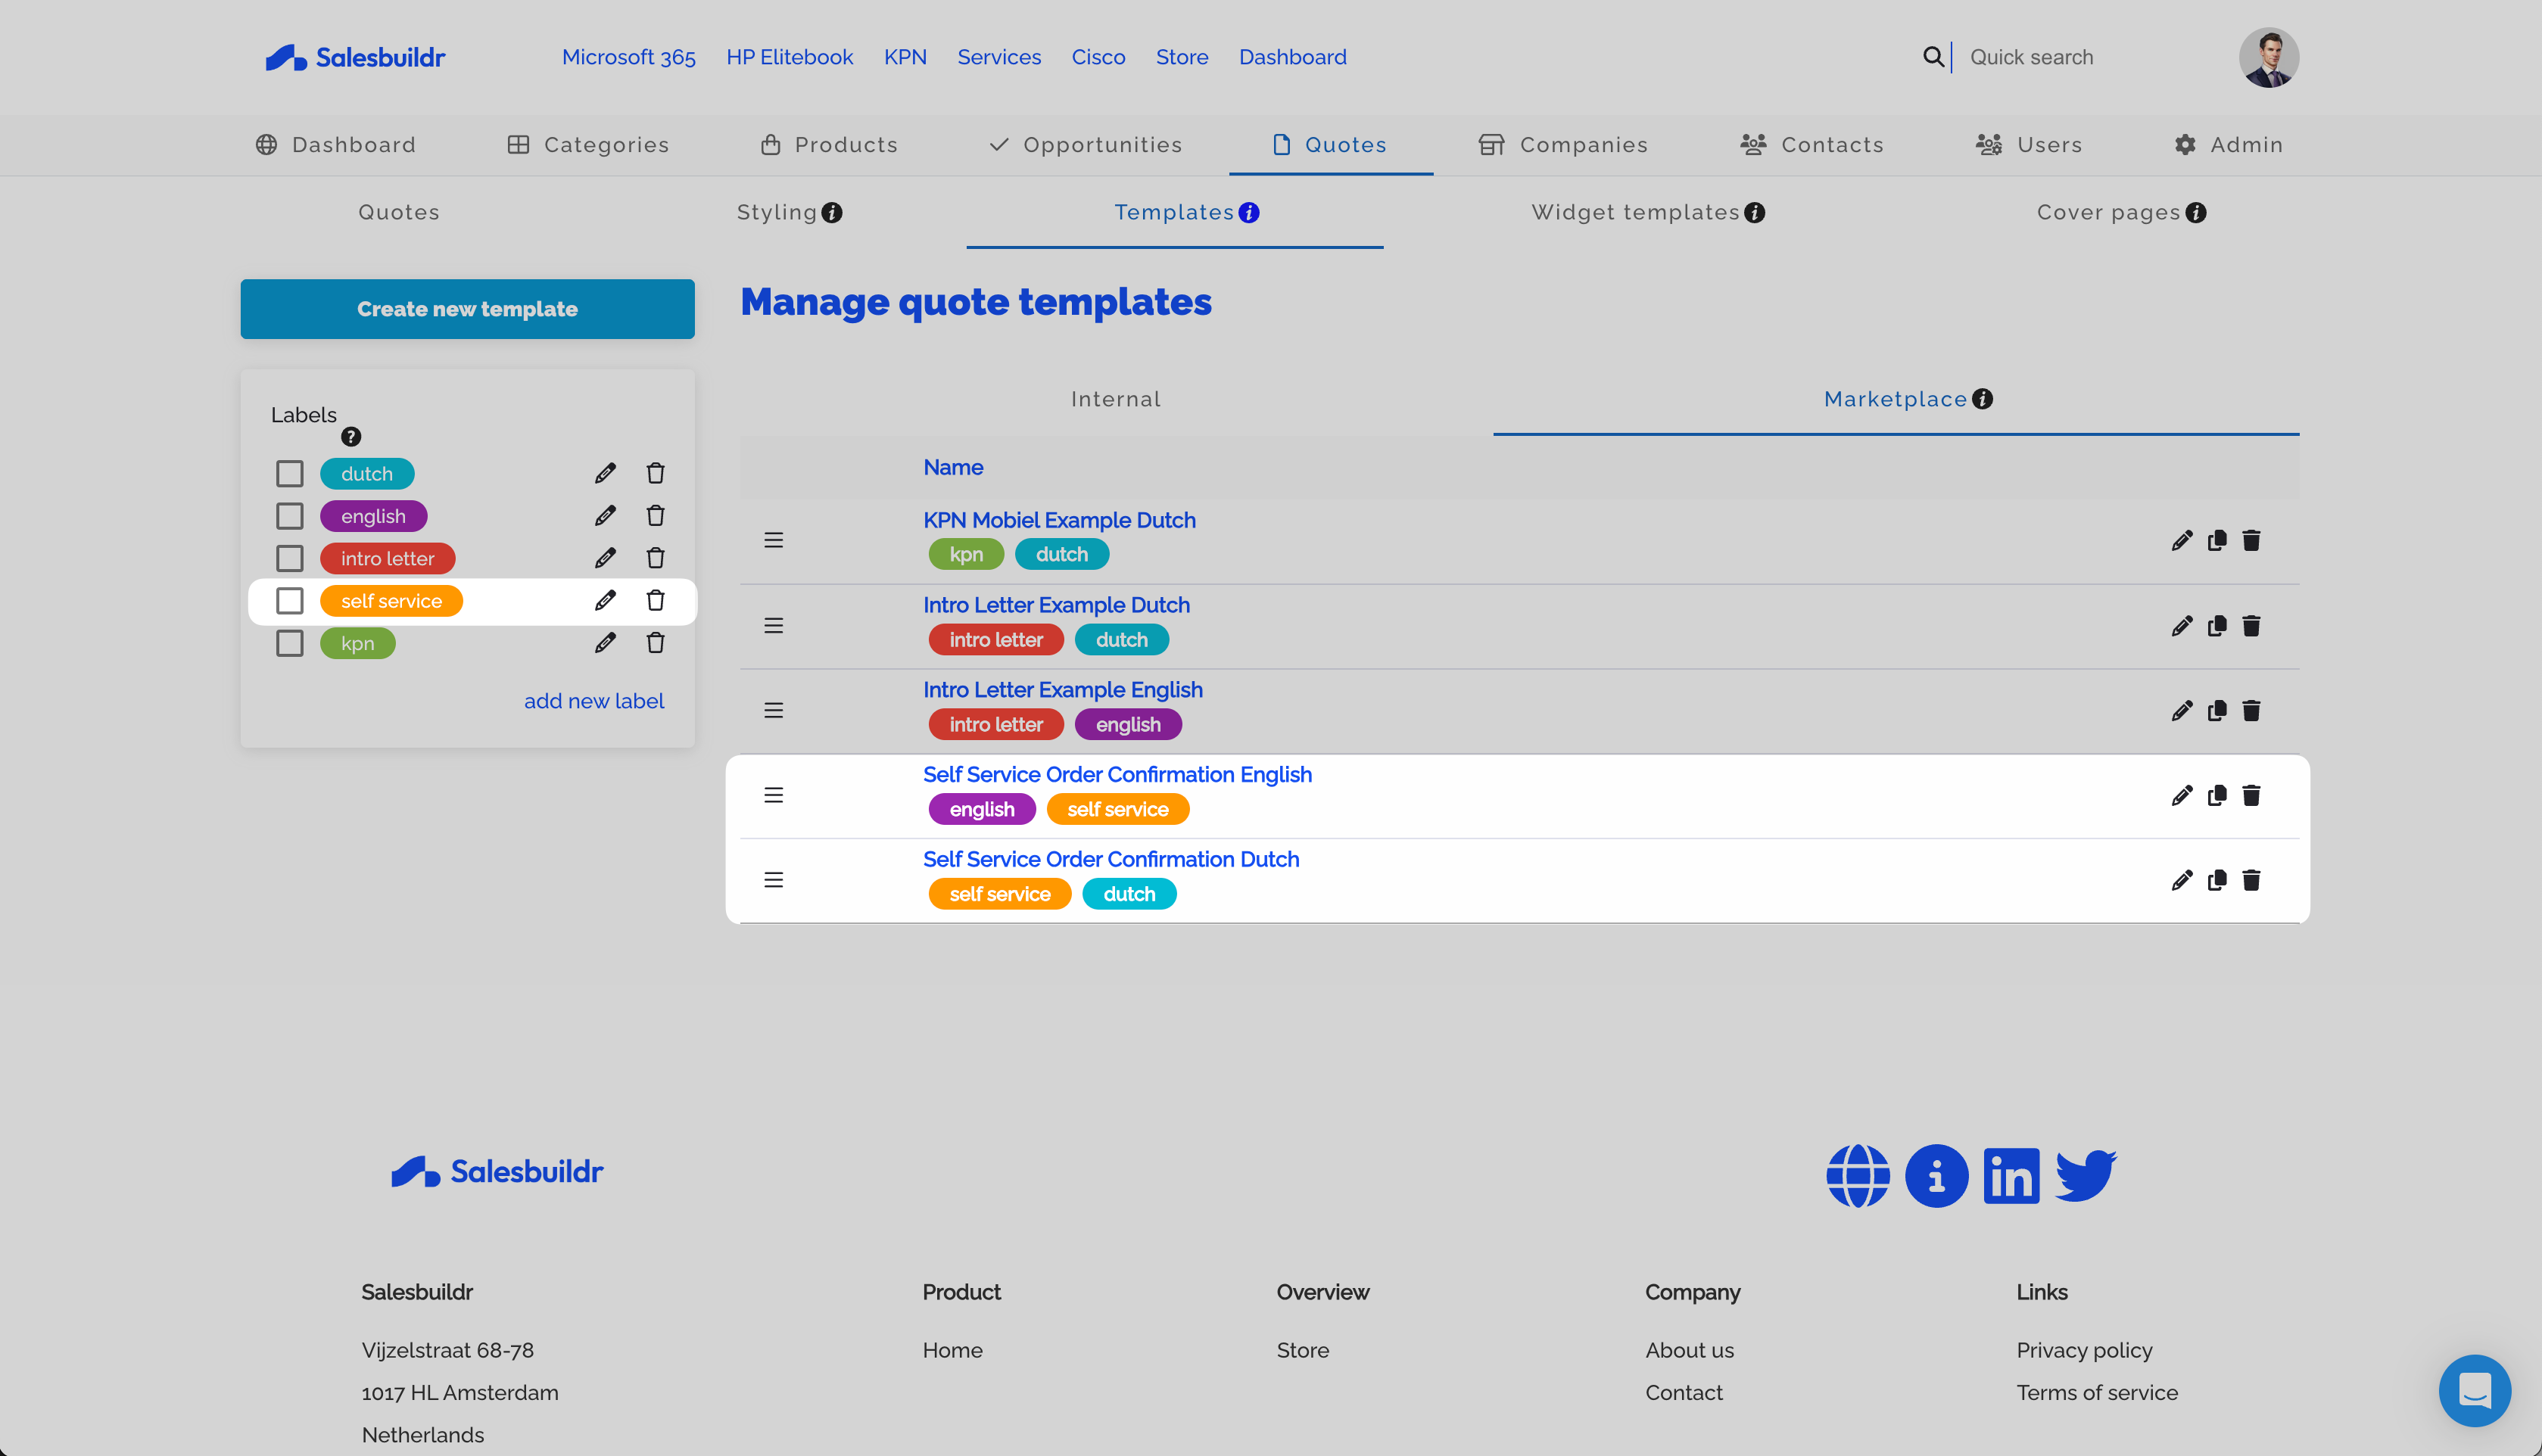This screenshot has width=2542, height=1456.
Task: Switch to the Marketplace templates tab
Action: point(1896,399)
